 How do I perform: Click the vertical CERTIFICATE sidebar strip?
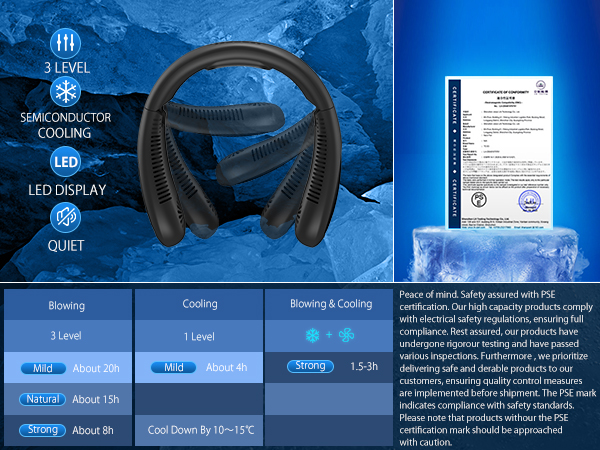(x=455, y=153)
